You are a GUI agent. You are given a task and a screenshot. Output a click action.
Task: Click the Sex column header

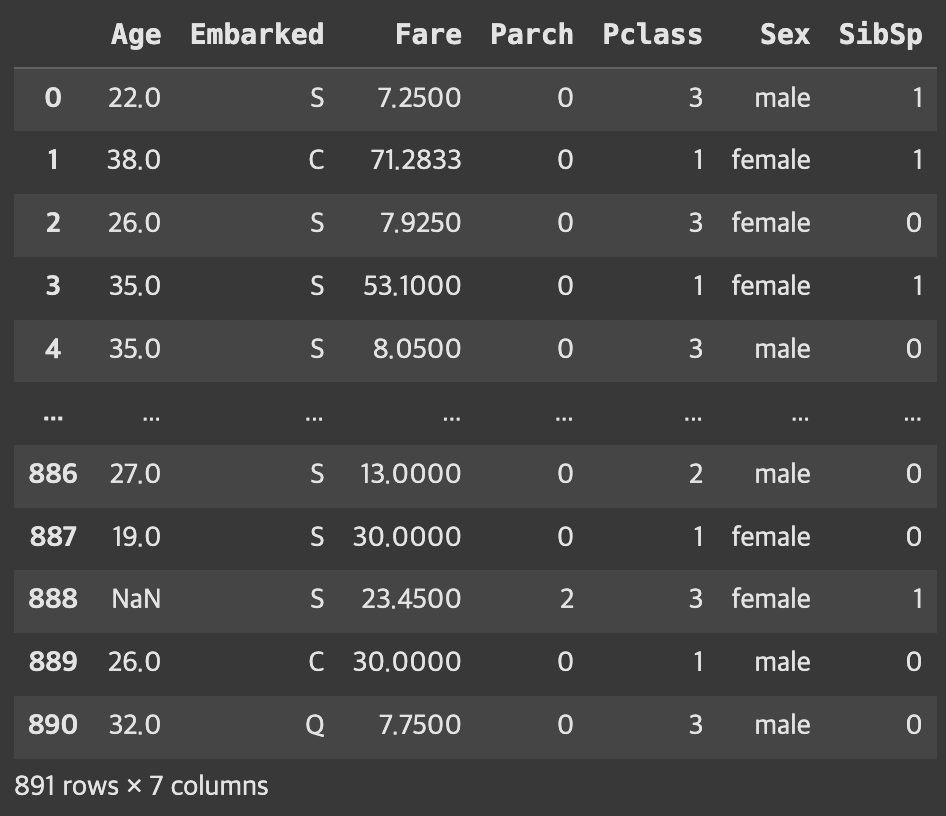point(784,35)
